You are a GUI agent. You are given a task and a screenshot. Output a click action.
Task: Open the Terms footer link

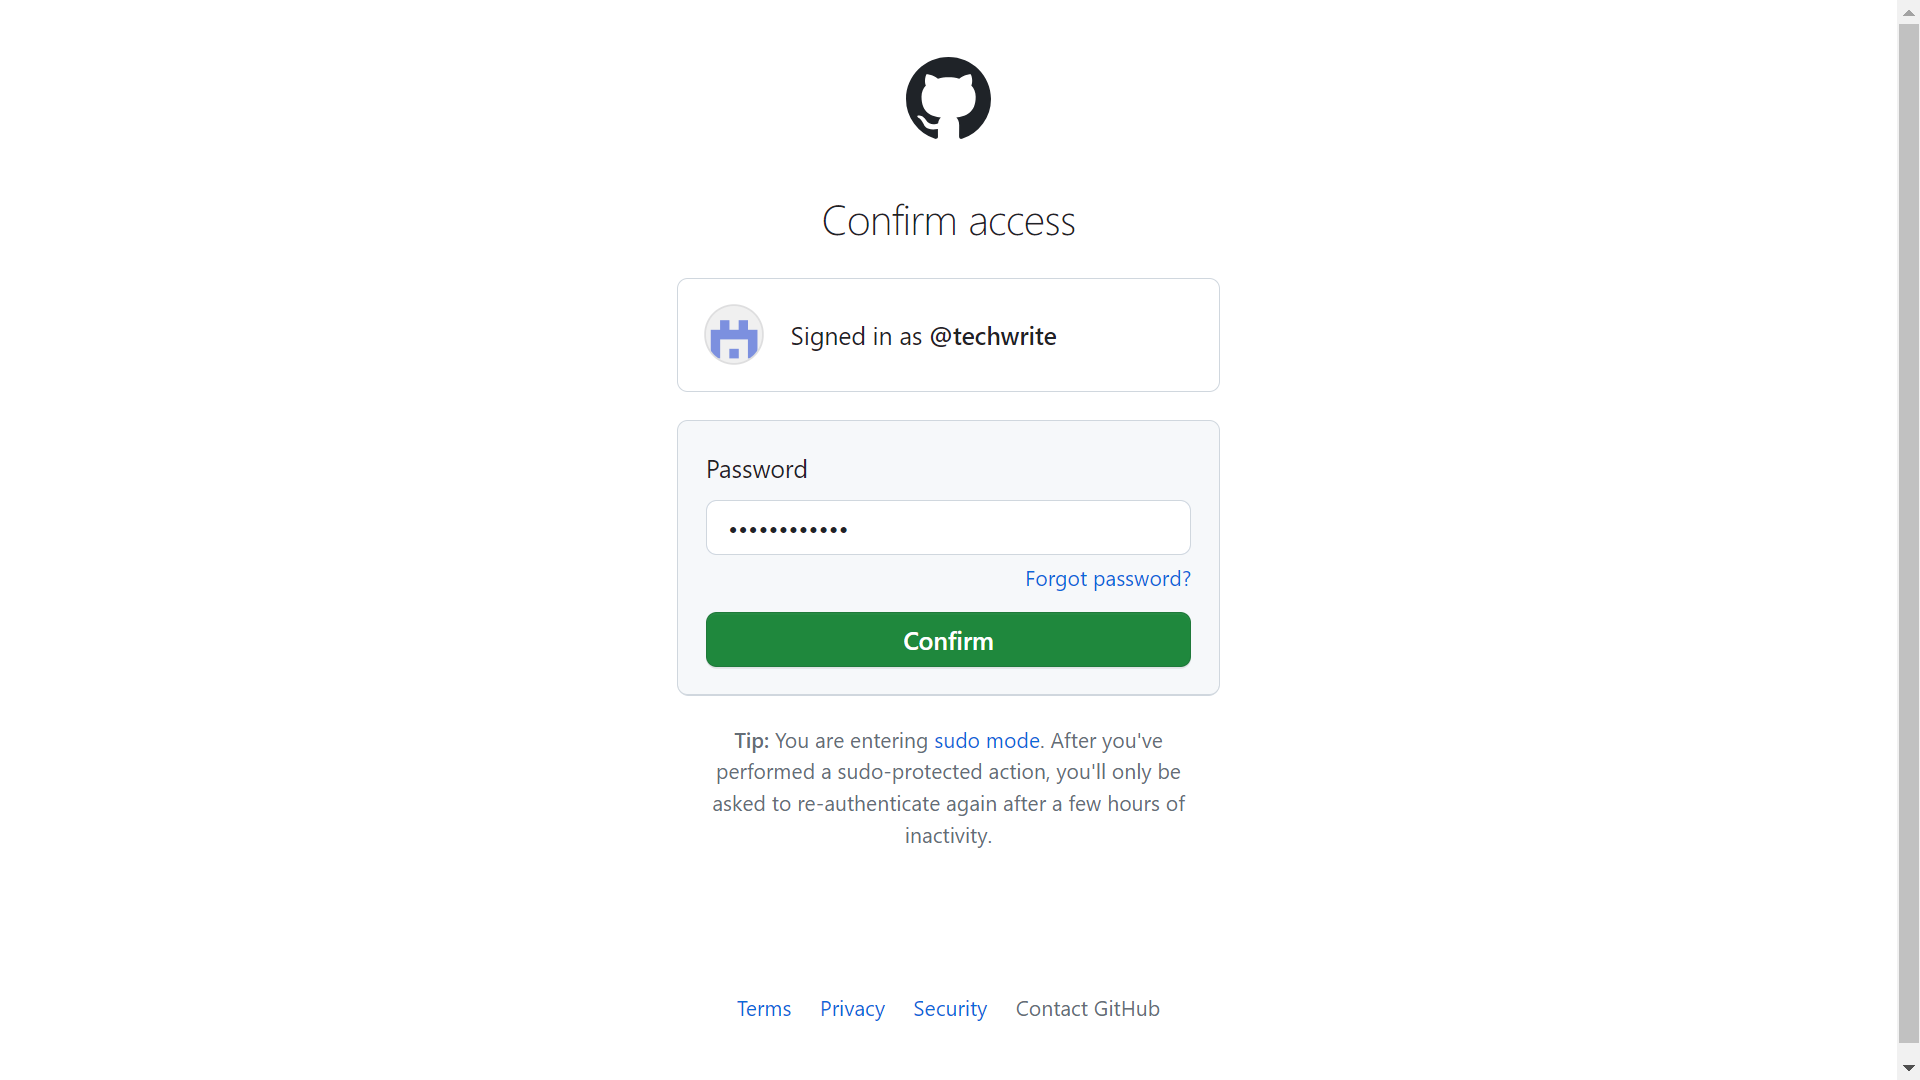(764, 1009)
